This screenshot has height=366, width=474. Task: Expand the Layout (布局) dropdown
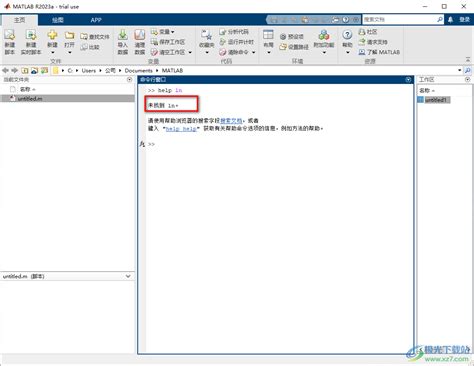[x=268, y=53]
